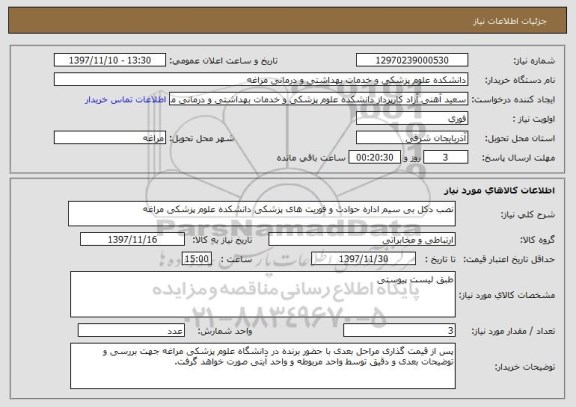Click the شماره نیاز label

tap(534, 61)
